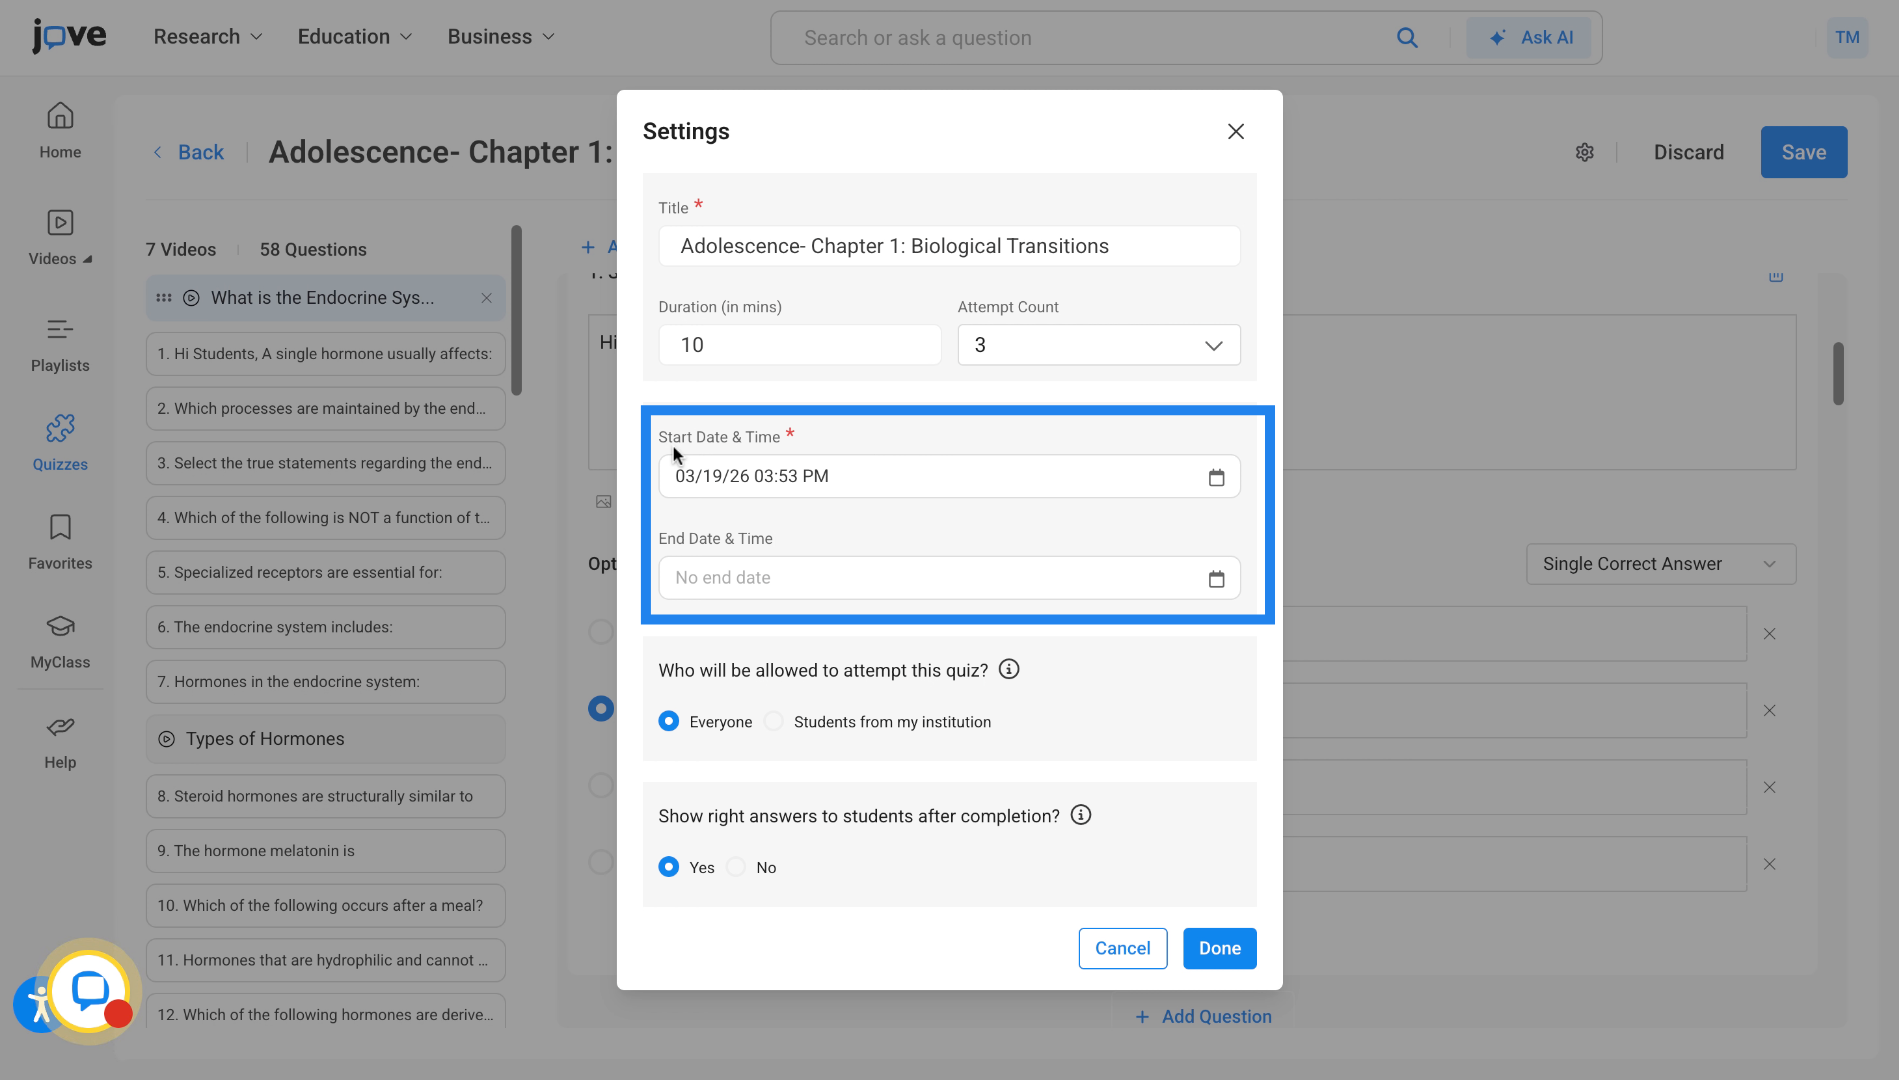The image size is (1899, 1080).
Task: Select the Videos icon in the sidebar
Action: click(60, 237)
